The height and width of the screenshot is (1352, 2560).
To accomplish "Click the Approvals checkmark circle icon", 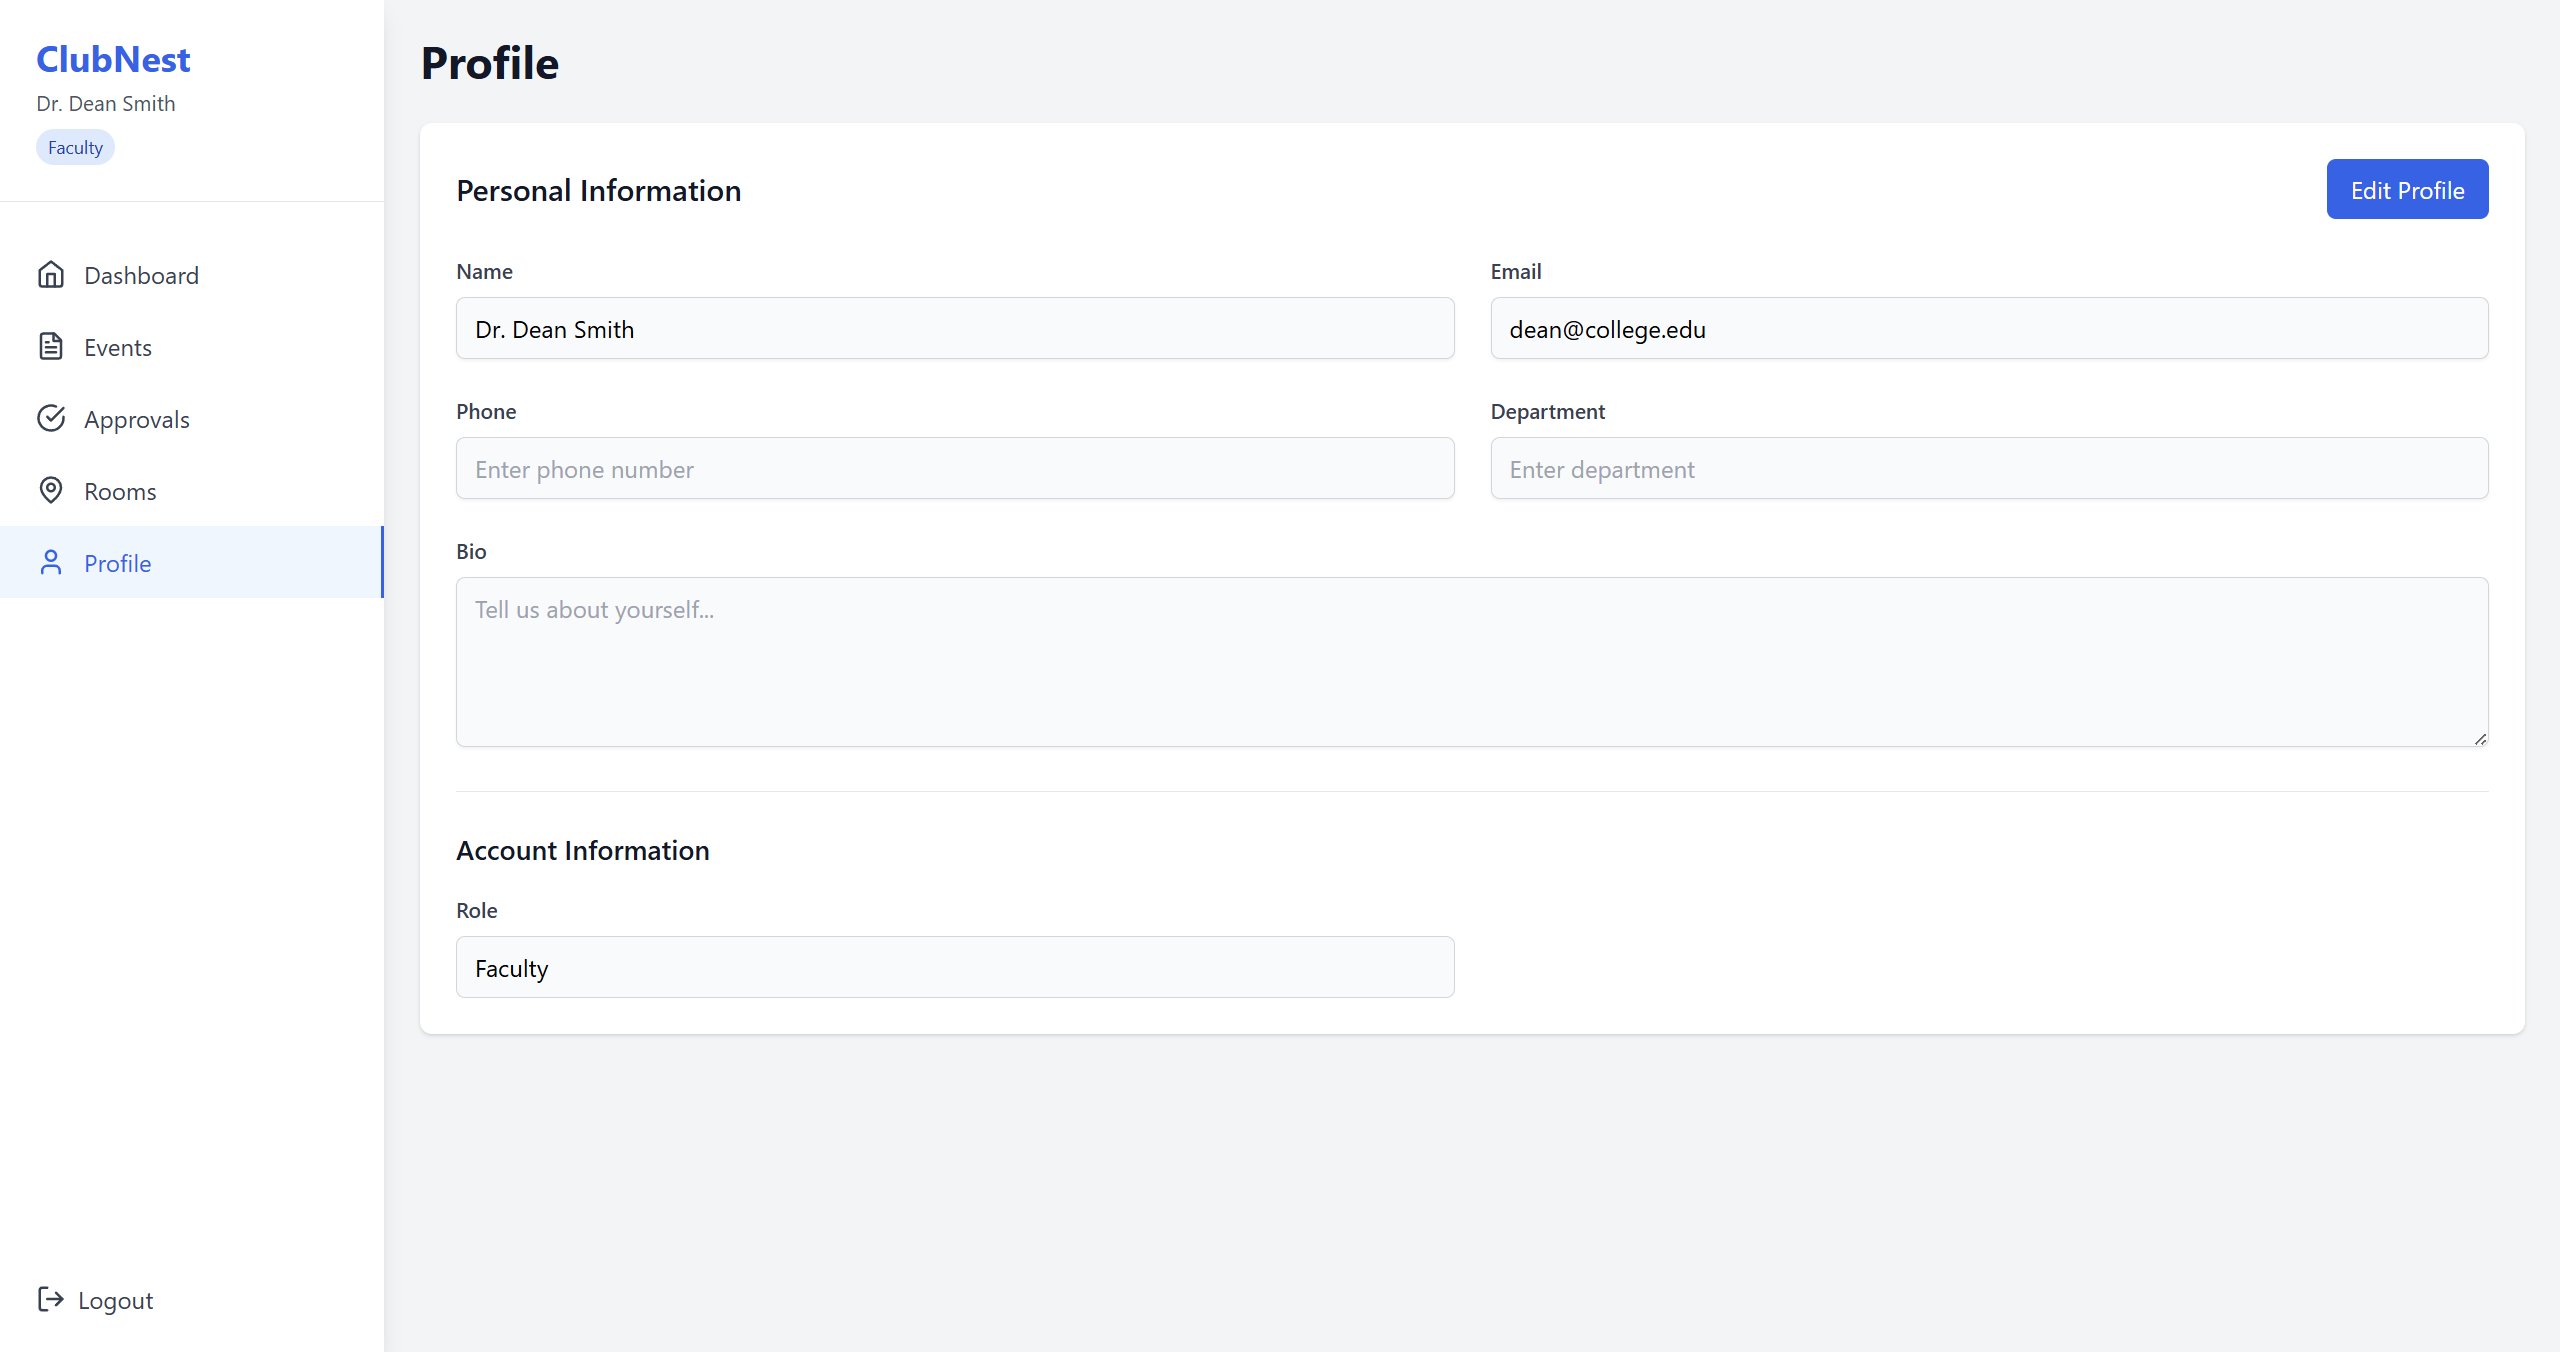I will pyautogui.click(x=51, y=419).
